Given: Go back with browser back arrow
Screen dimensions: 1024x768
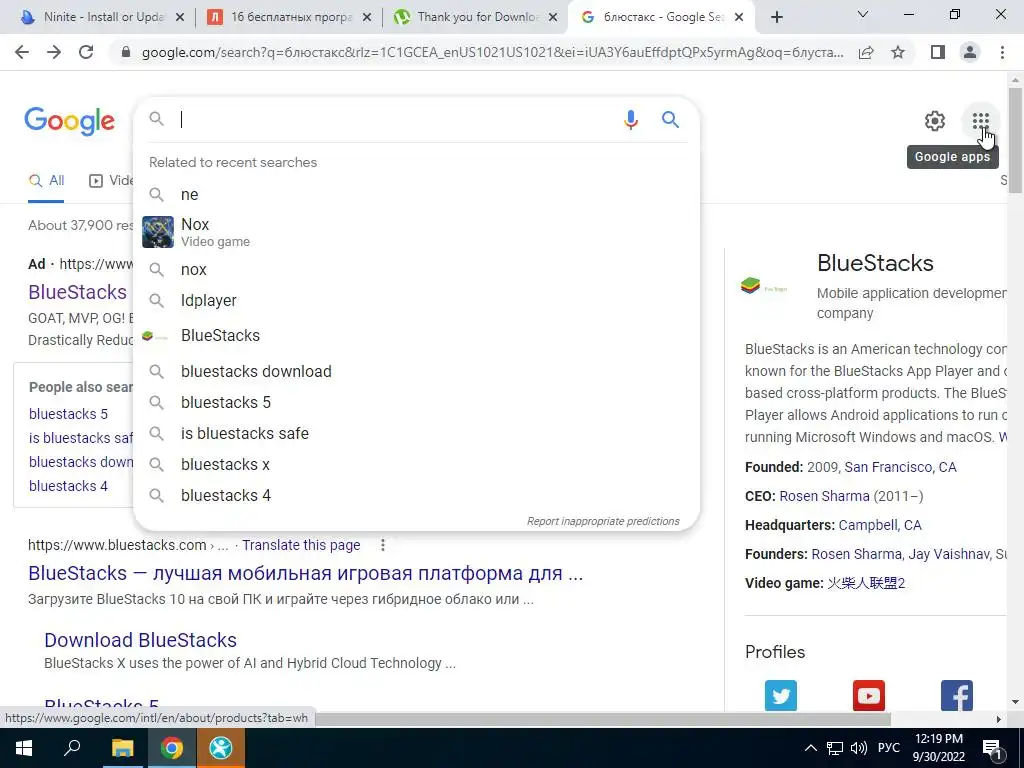Looking at the screenshot, I should click(x=22, y=52).
